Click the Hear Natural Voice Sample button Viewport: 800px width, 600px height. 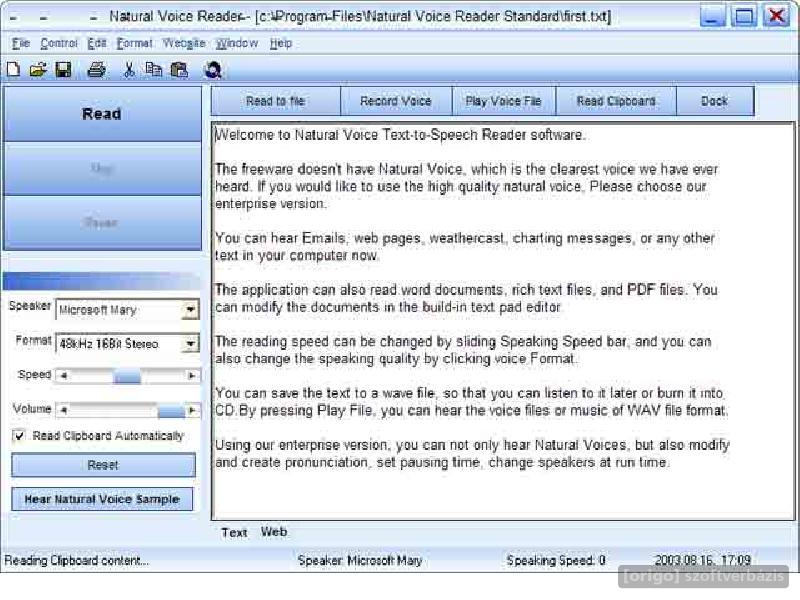pyautogui.click(x=102, y=499)
